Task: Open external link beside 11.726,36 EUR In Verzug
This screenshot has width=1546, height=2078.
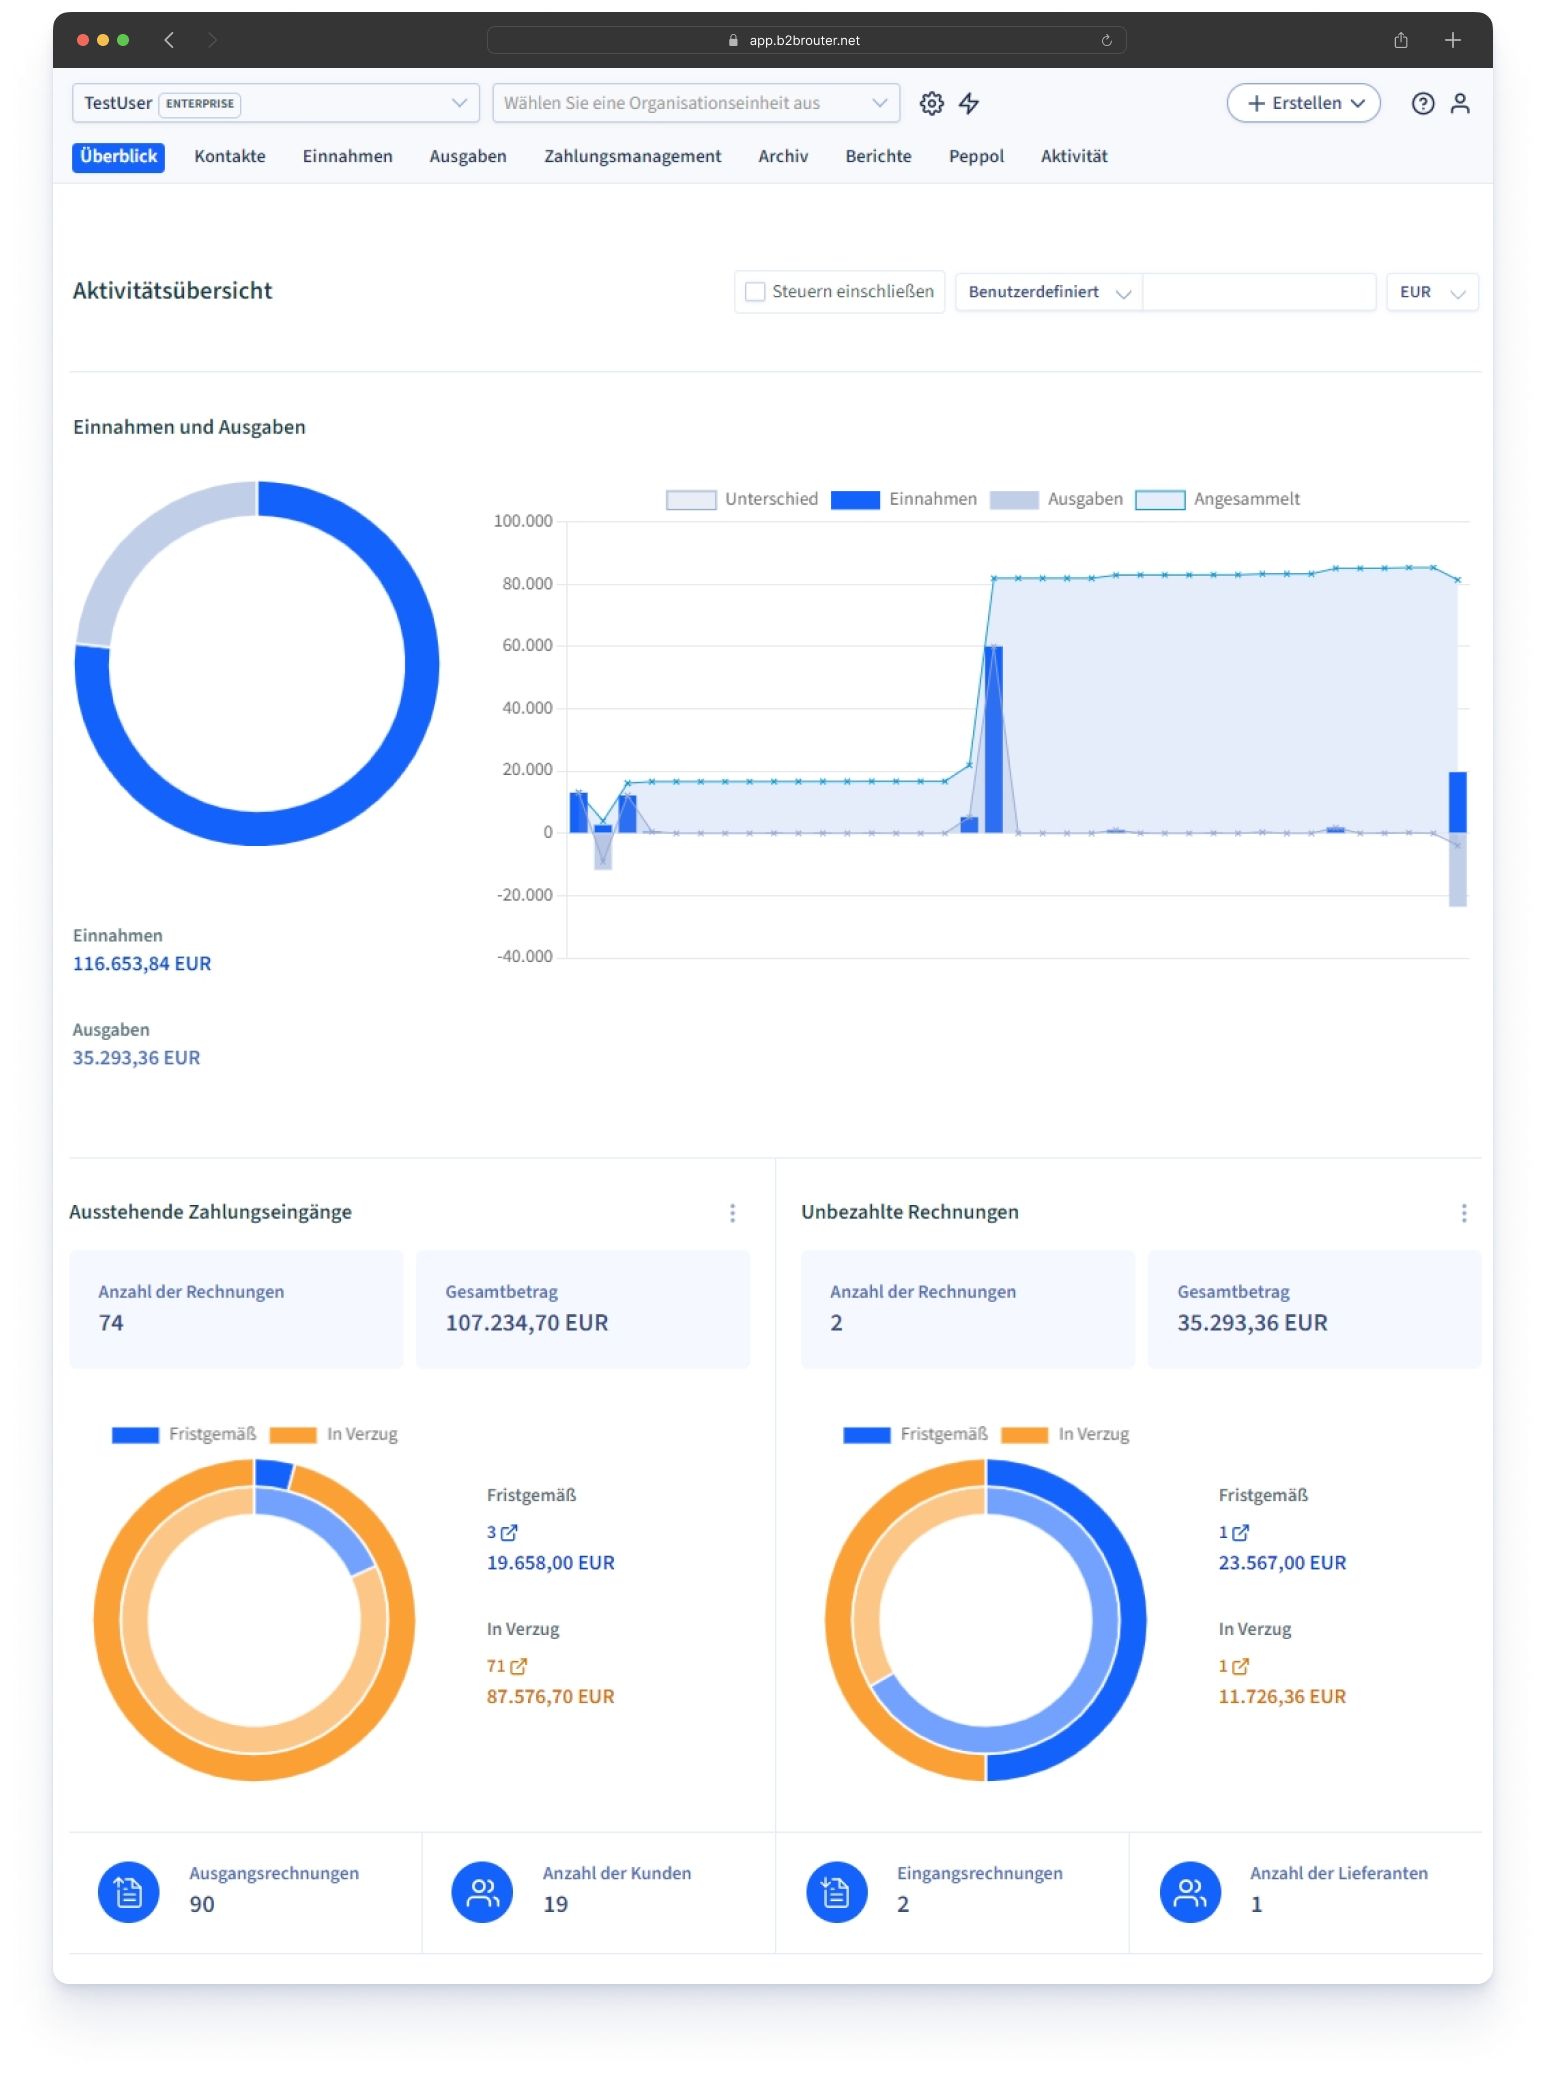Action: (1240, 1666)
